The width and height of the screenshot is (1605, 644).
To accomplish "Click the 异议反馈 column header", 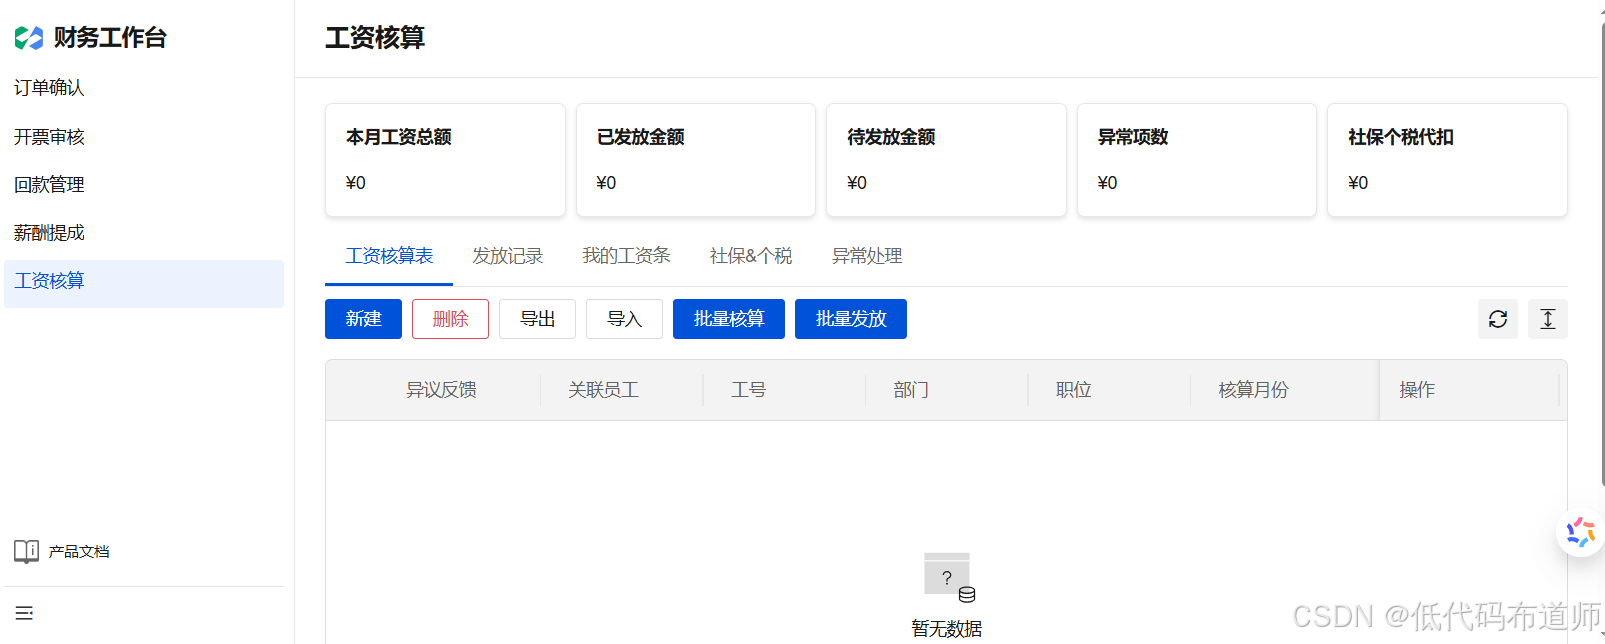I will (441, 390).
